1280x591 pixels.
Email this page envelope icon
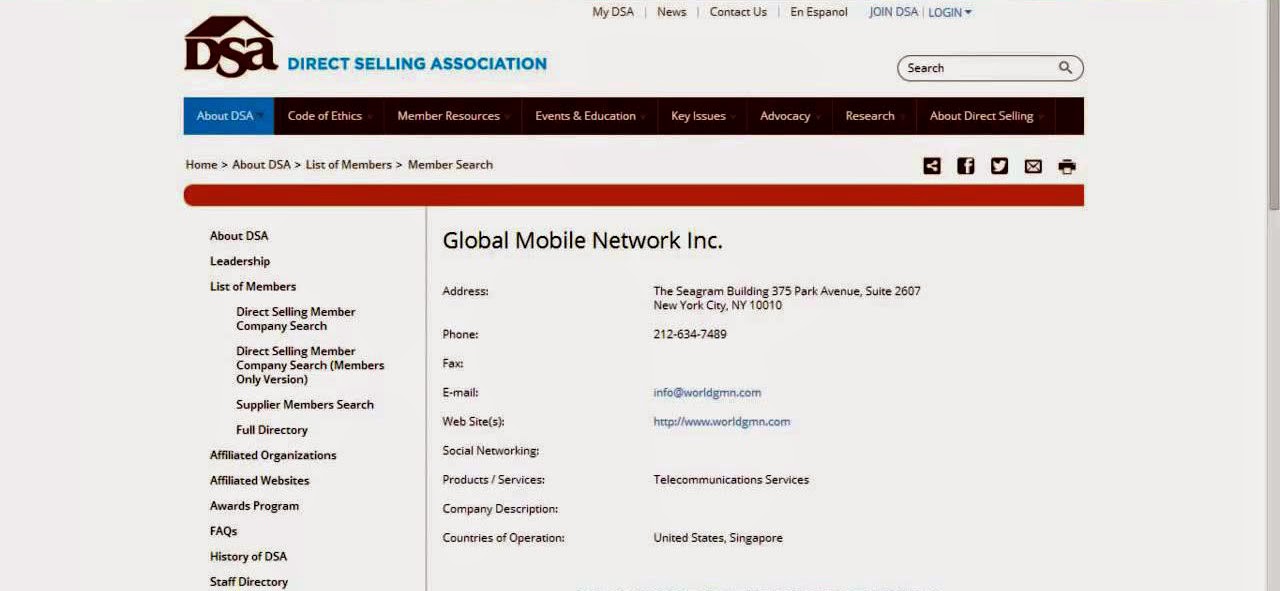coord(1033,167)
